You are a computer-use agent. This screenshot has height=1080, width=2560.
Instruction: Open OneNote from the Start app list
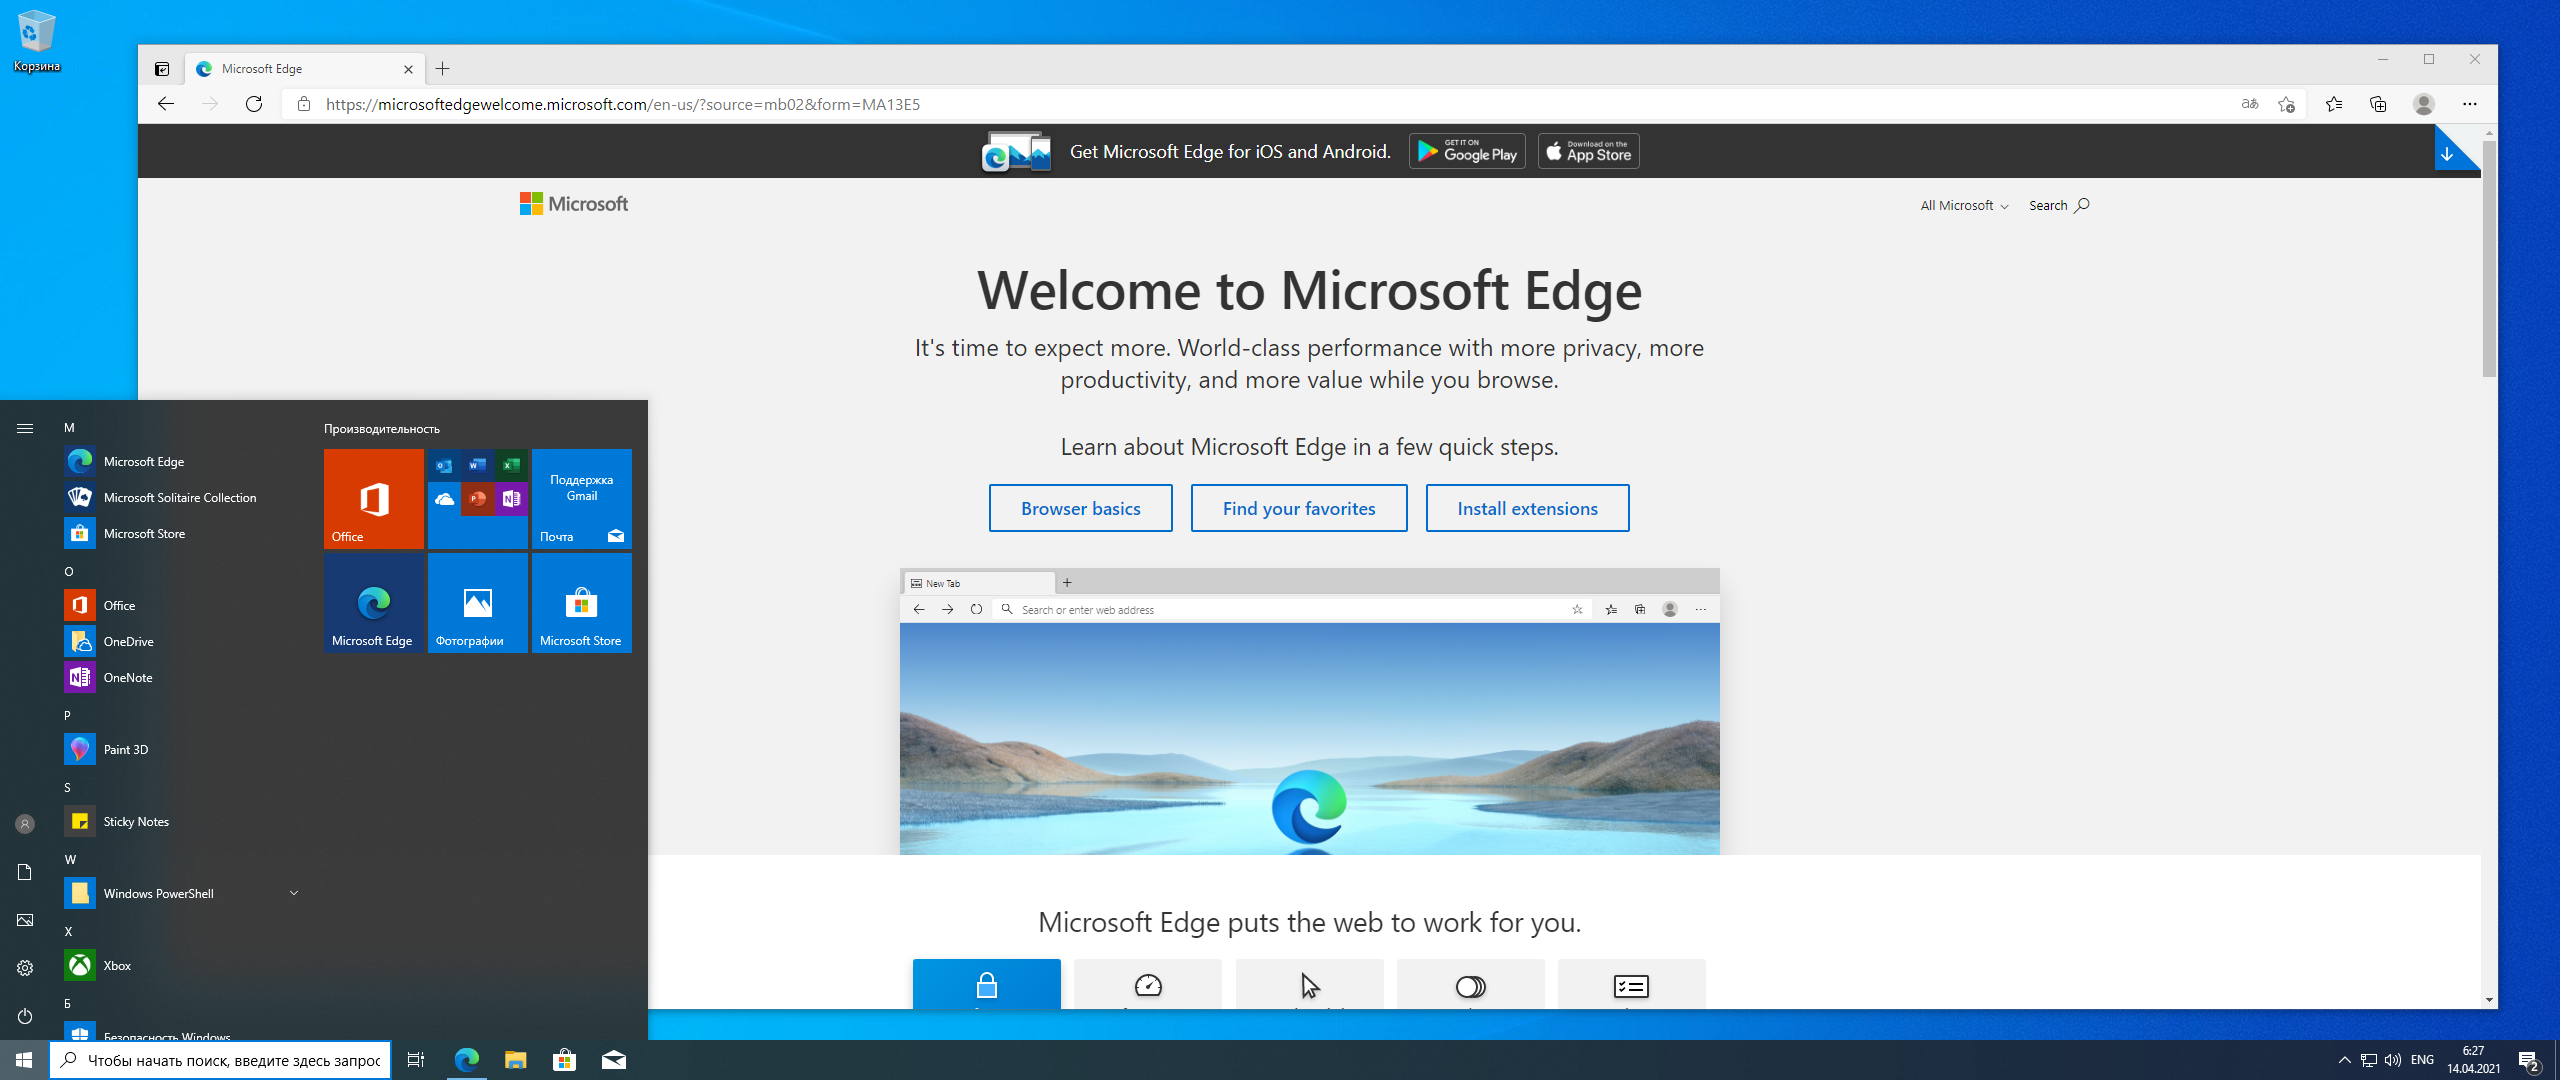click(180, 677)
